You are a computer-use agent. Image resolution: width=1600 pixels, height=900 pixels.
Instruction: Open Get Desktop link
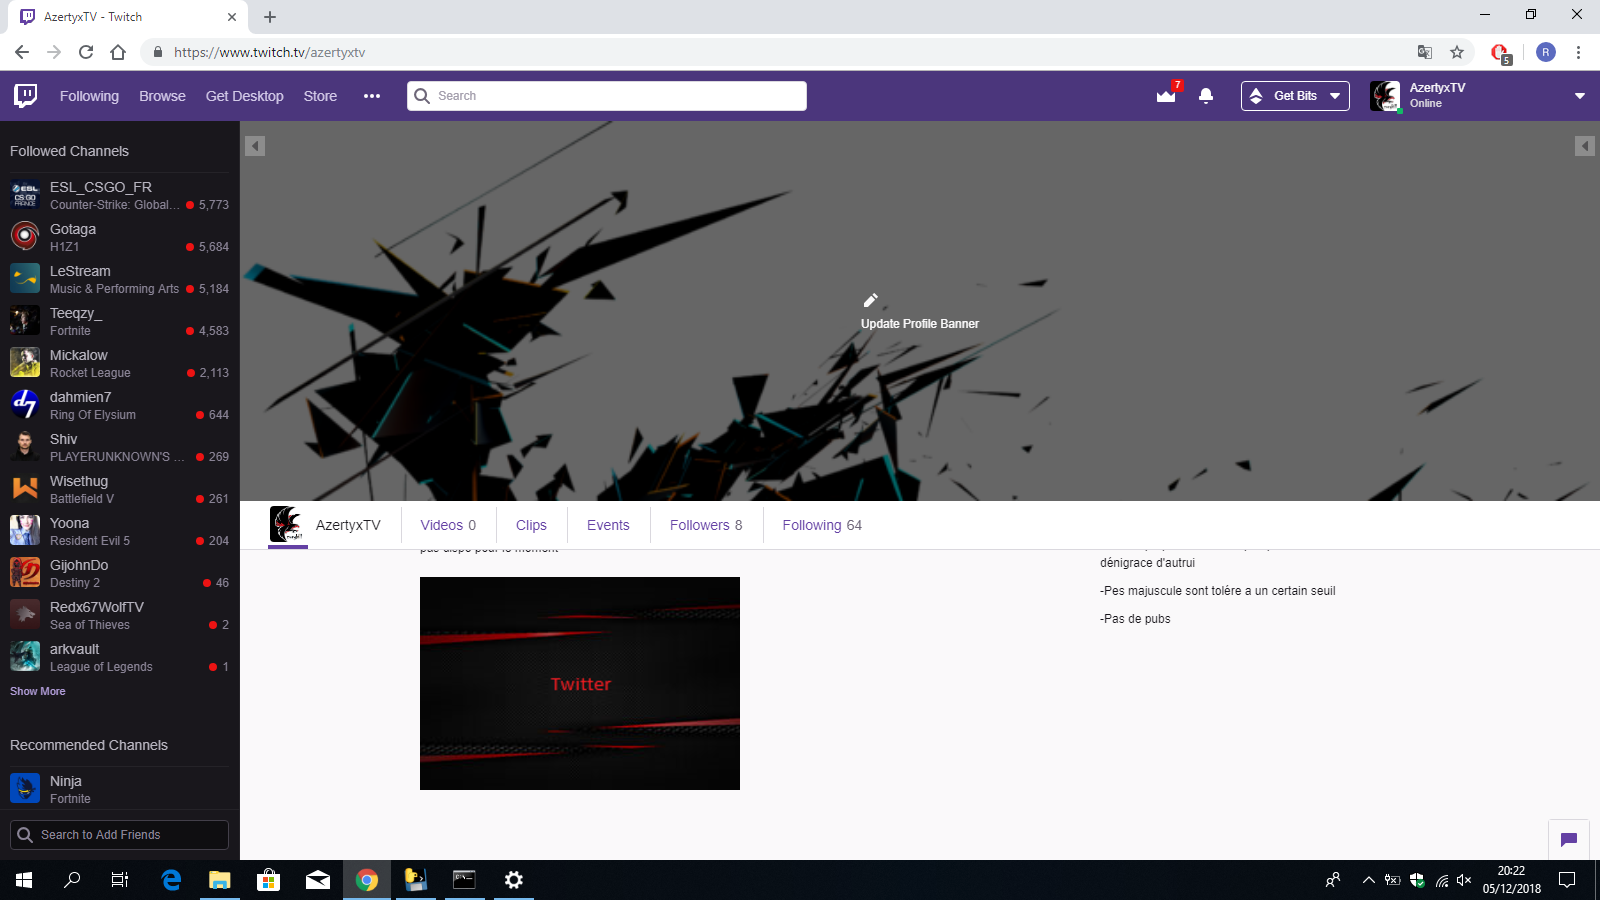245,96
